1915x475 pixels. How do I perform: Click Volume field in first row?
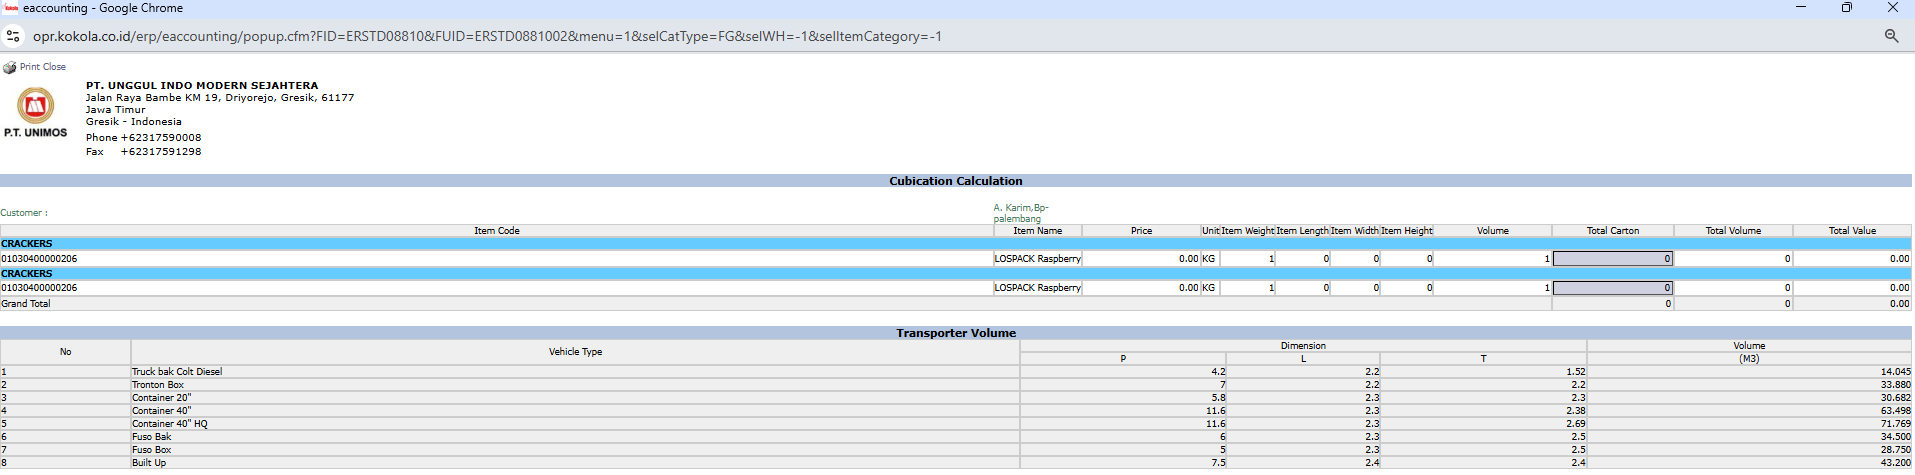1492,259
